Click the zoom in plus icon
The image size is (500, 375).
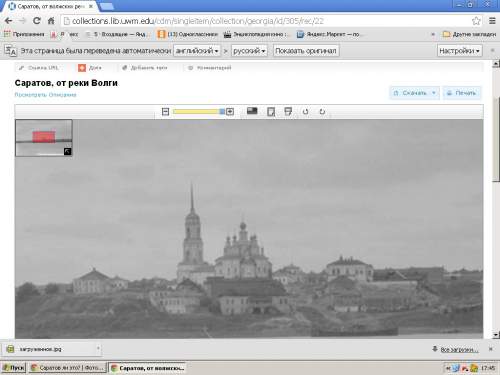point(230,112)
